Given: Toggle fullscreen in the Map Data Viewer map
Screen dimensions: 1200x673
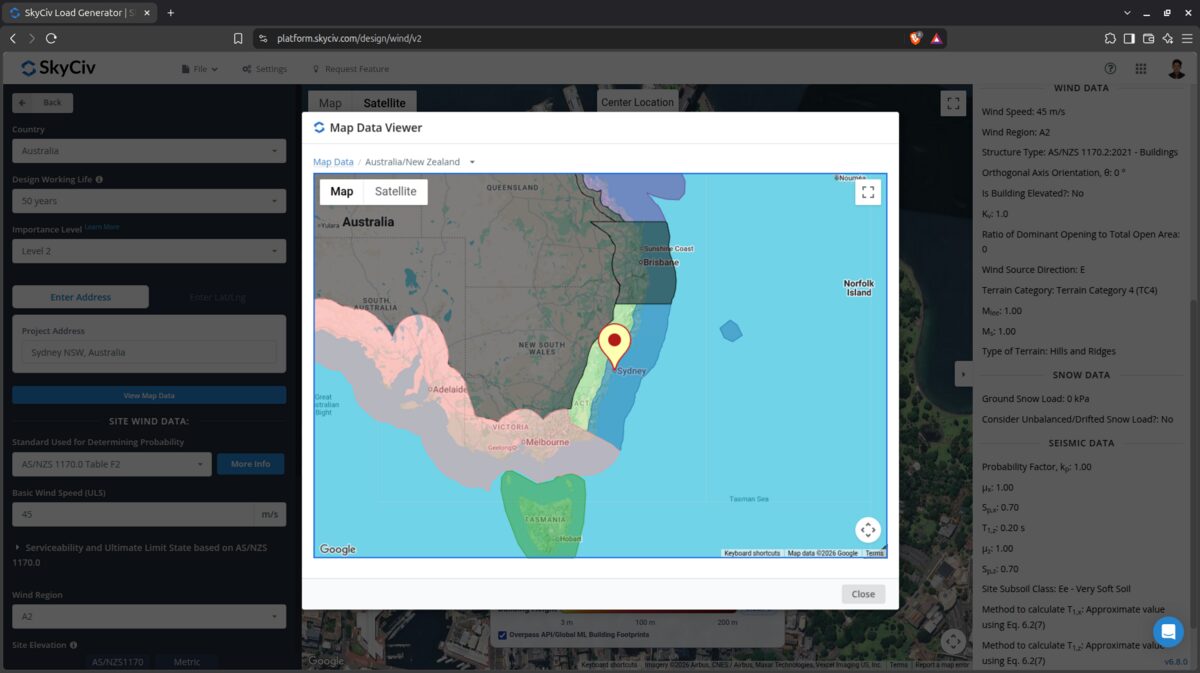Looking at the screenshot, I should click(x=868, y=192).
